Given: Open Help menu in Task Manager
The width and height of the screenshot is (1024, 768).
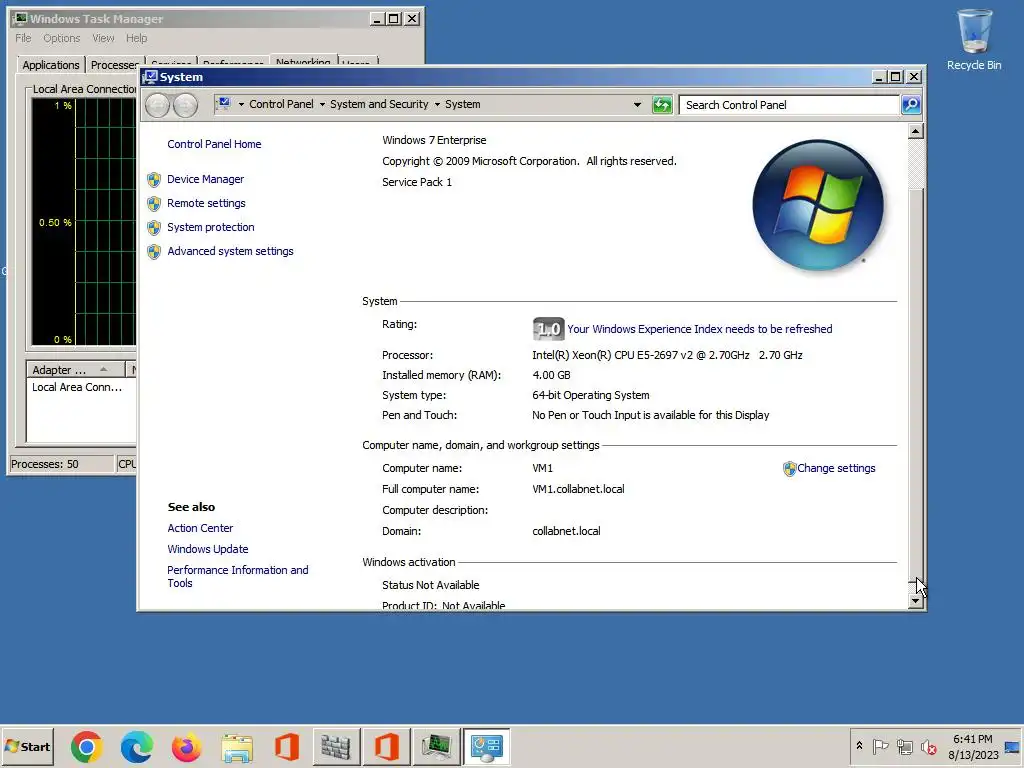Looking at the screenshot, I should click(x=136, y=39).
